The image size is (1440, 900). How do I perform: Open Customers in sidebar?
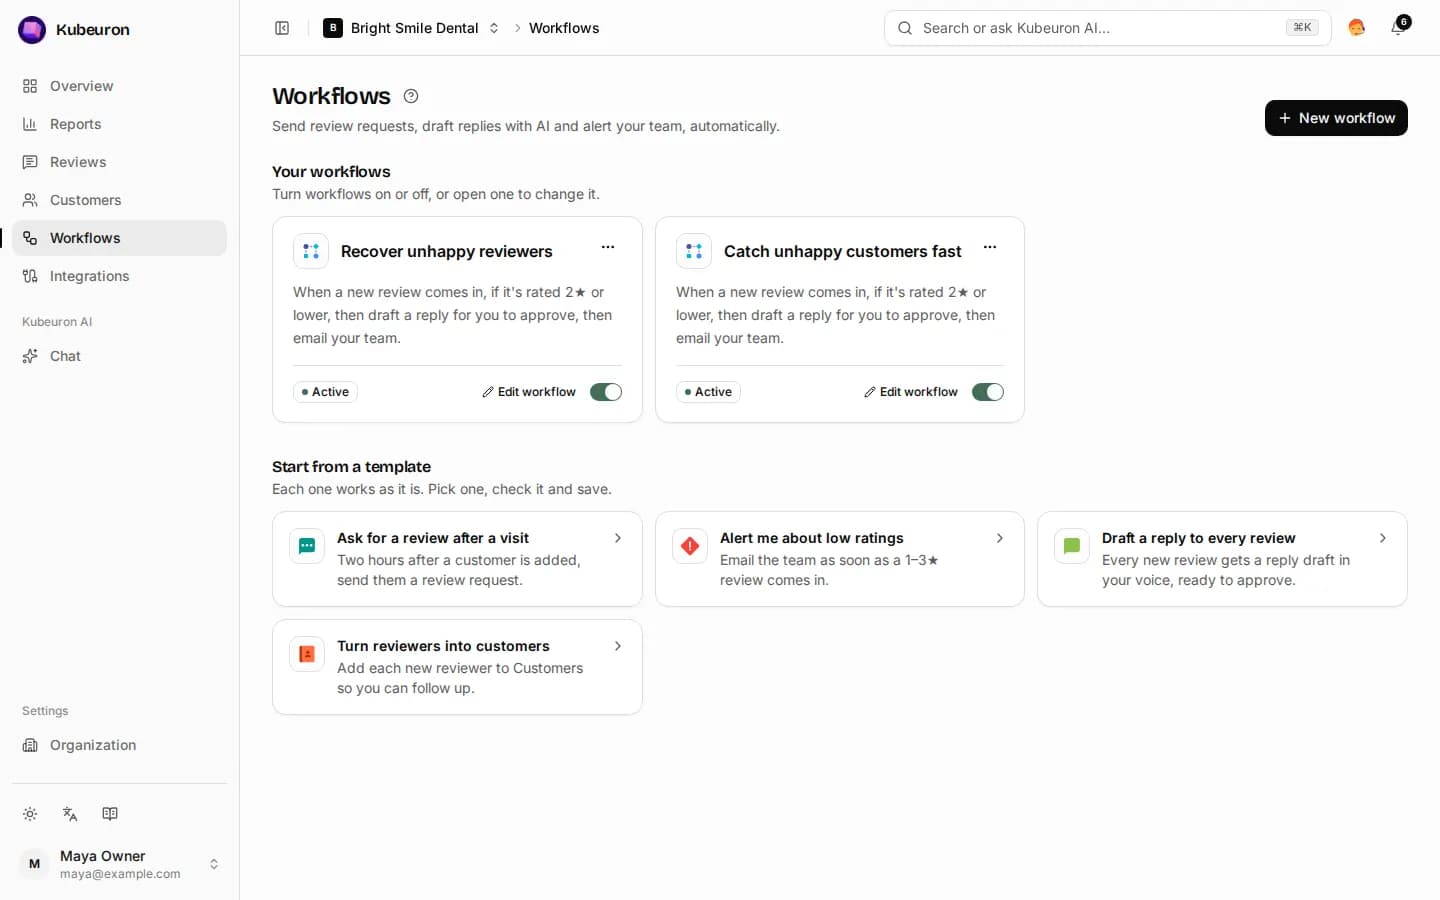(120, 200)
